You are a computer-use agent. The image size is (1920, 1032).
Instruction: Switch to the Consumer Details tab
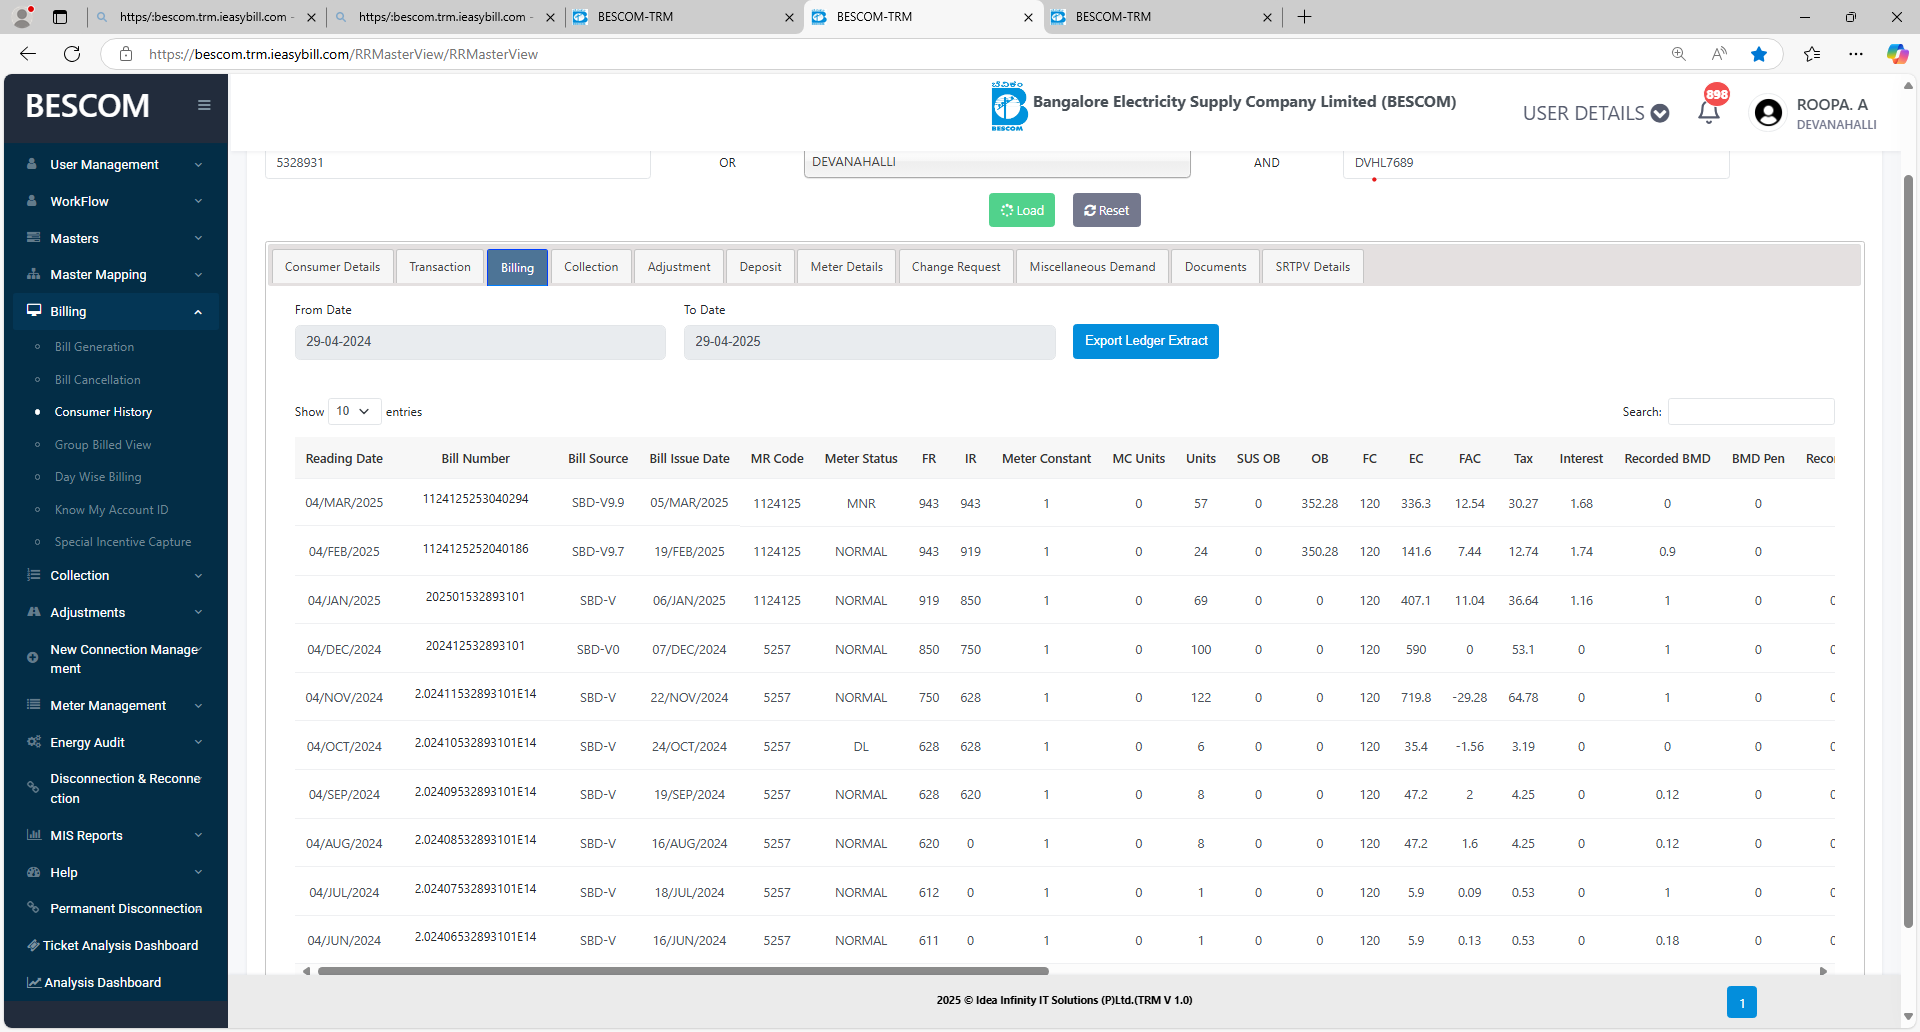(332, 267)
